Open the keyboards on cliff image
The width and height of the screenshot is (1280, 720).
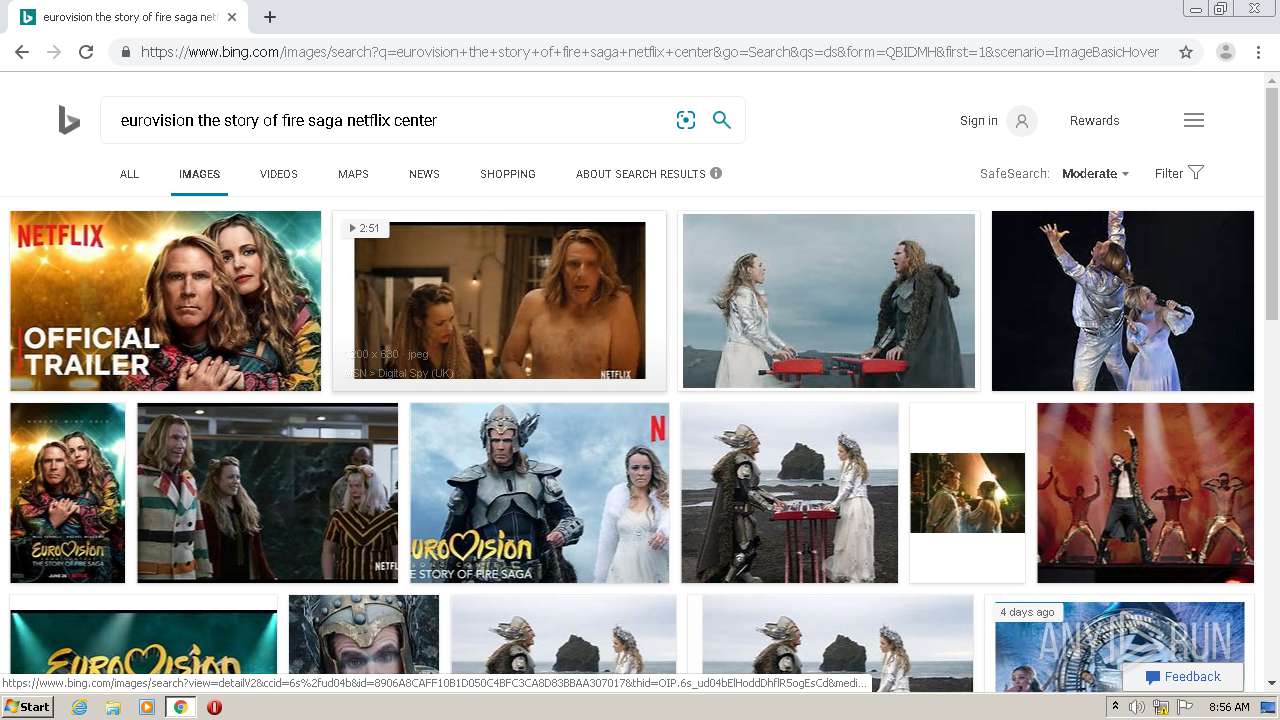click(829, 301)
